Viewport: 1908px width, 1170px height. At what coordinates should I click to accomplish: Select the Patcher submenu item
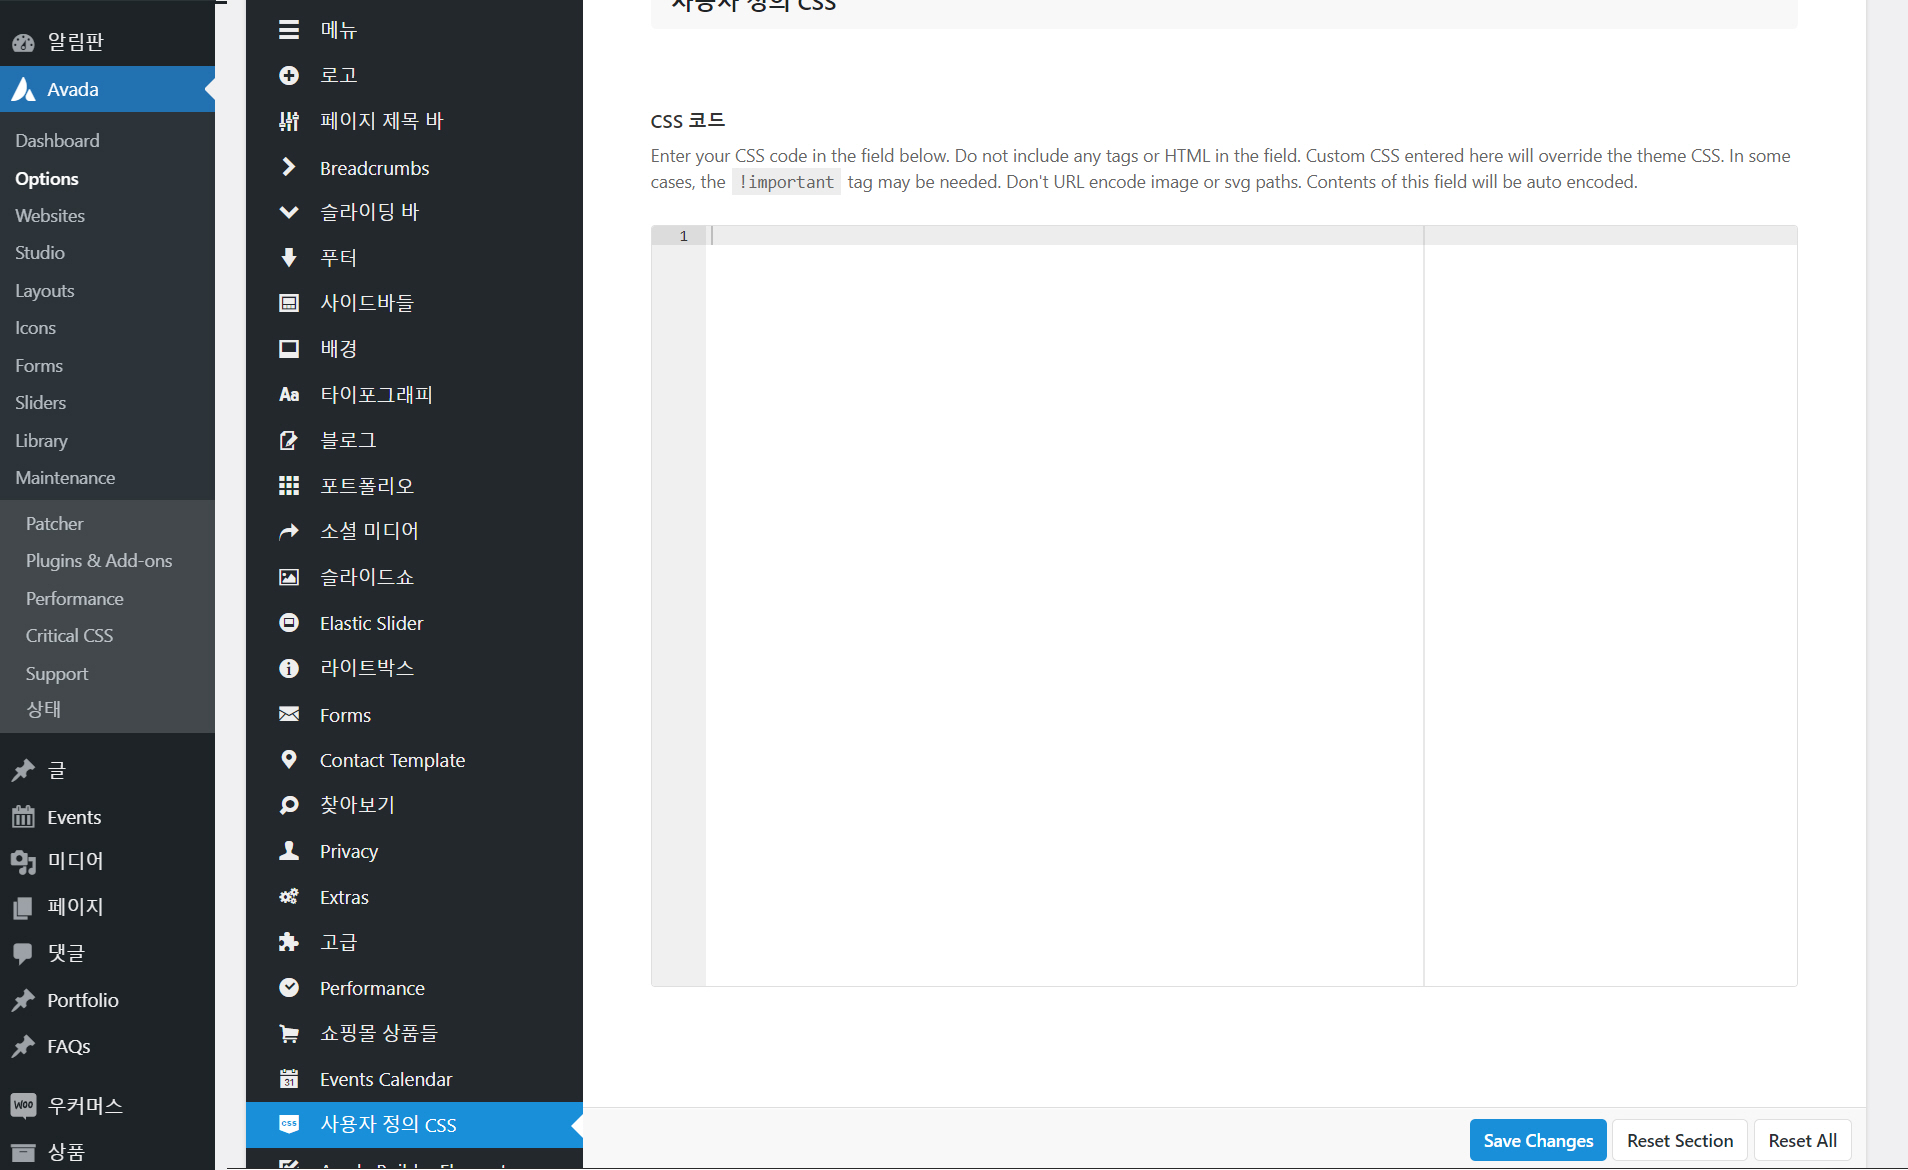pyautogui.click(x=55, y=523)
